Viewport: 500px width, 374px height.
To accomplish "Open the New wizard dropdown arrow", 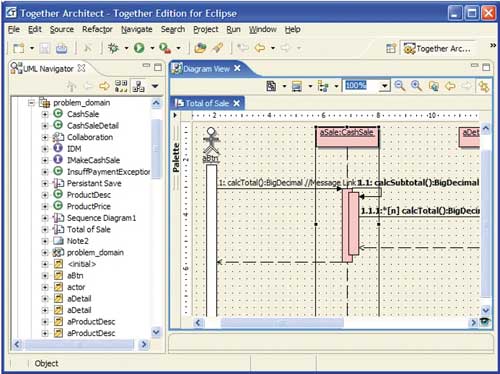I will click(x=32, y=49).
